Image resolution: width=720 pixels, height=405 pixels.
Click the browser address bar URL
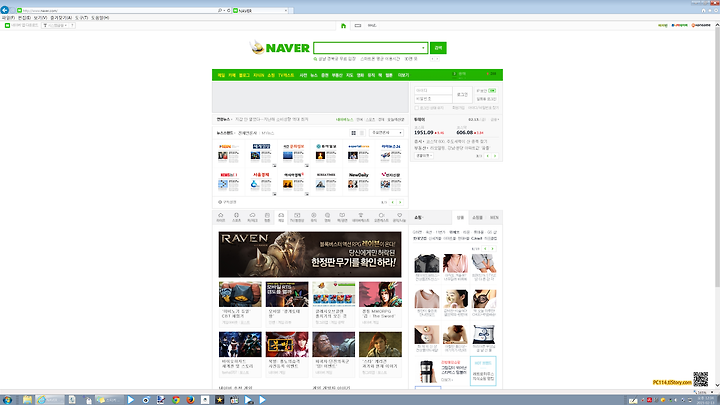click(x=40, y=10)
